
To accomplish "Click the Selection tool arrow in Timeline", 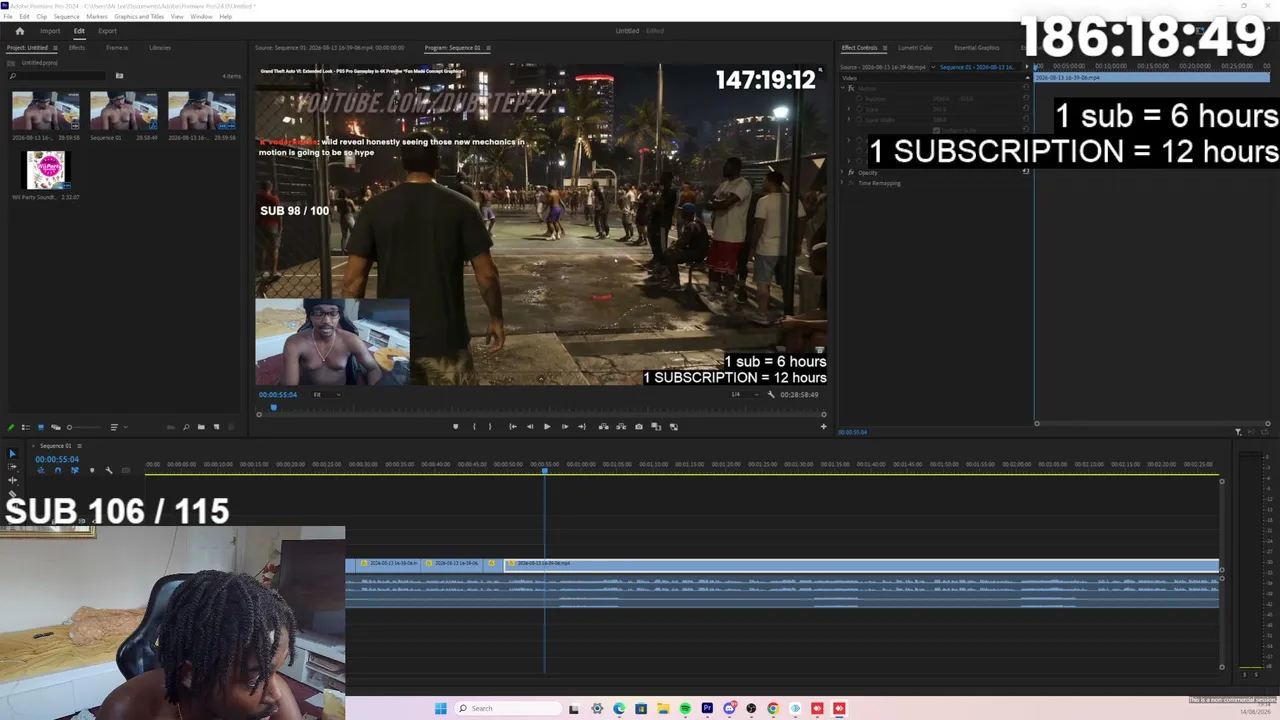I will (x=12, y=454).
